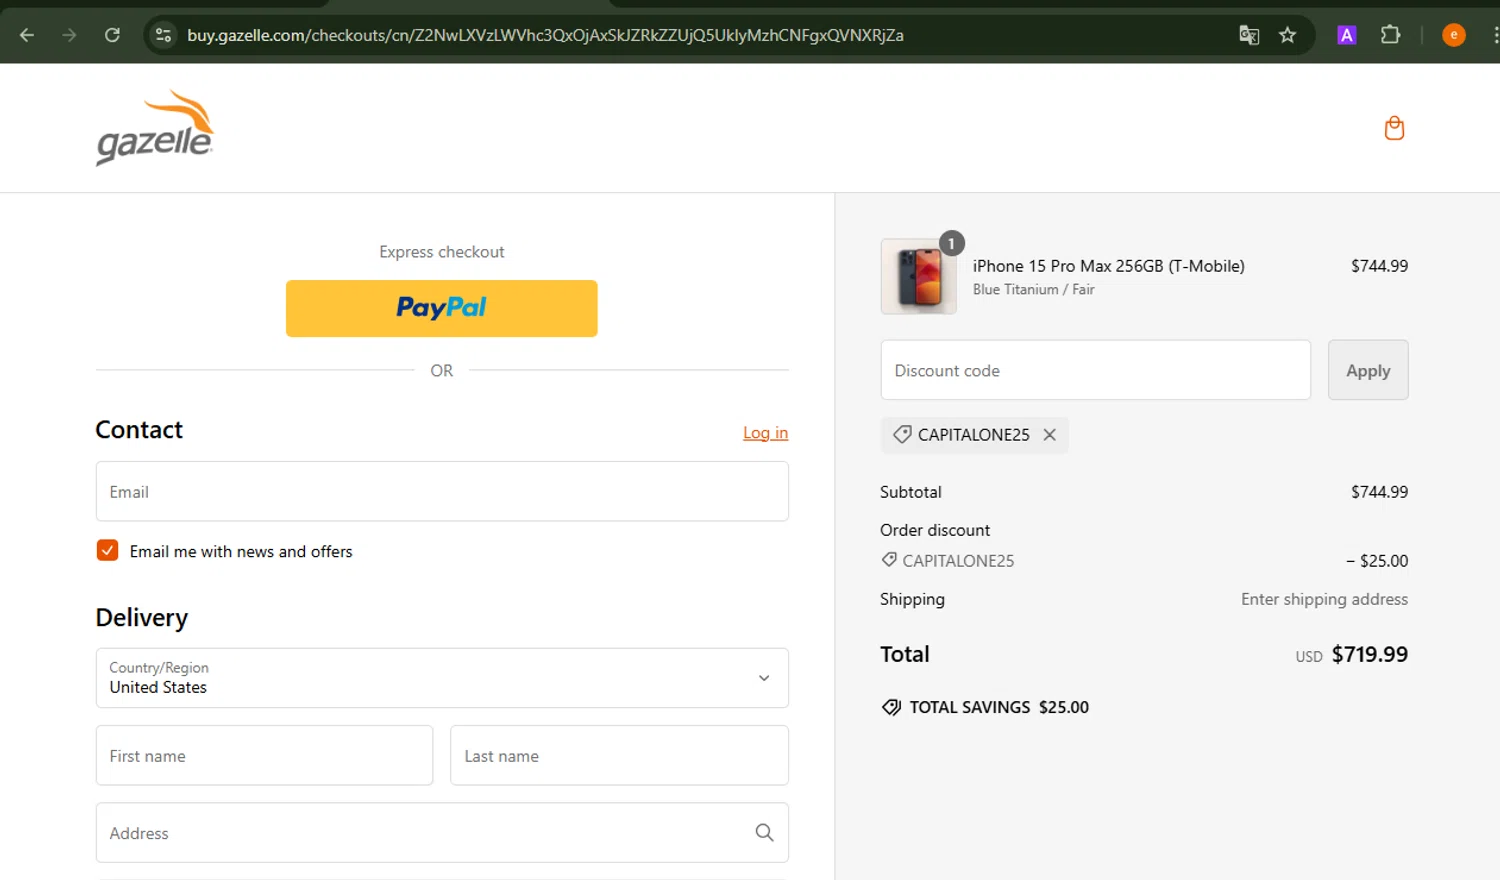Open the shopping bag cart icon
Image resolution: width=1500 pixels, height=880 pixels.
pyautogui.click(x=1394, y=128)
